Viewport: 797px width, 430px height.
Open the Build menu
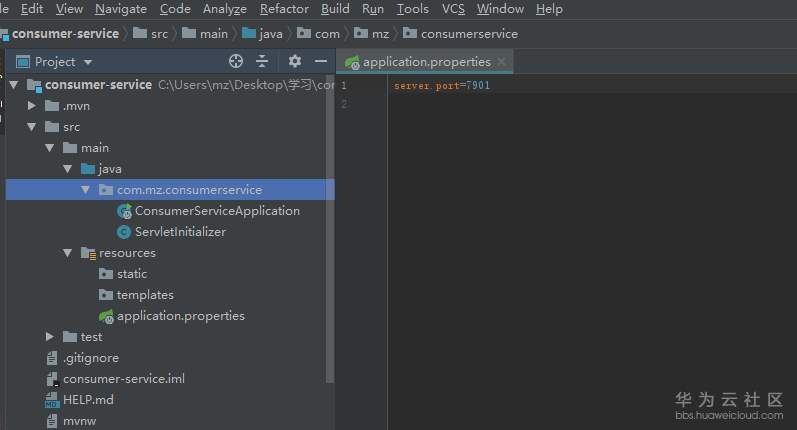pyautogui.click(x=335, y=9)
